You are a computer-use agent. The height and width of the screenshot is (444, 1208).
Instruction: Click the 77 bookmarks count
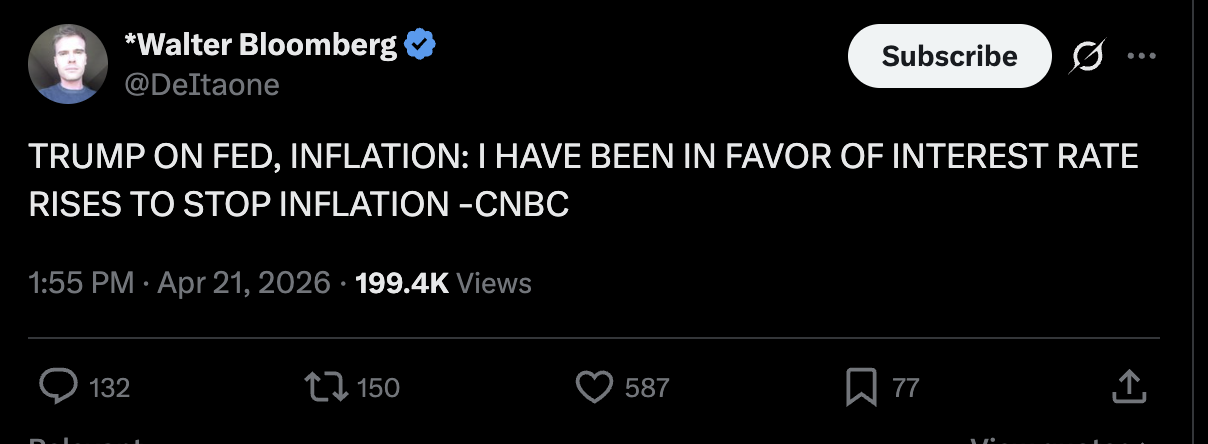click(x=905, y=388)
